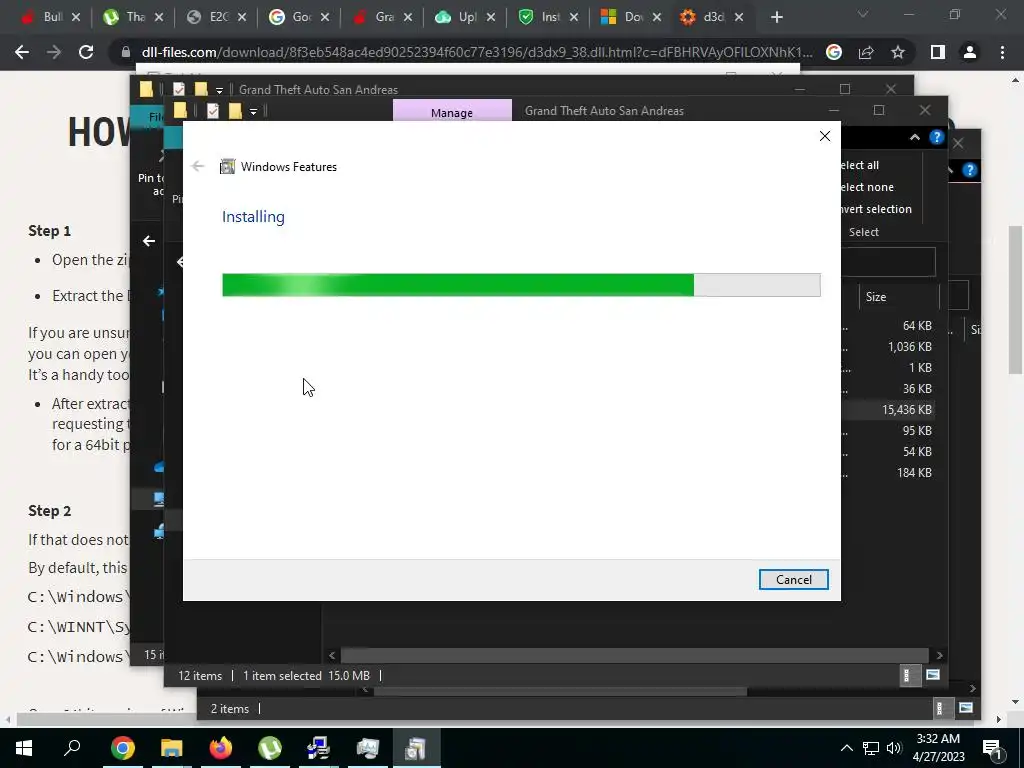Open uTorrent from the taskbar
Image resolution: width=1024 pixels, height=768 pixels.
click(x=270, y=748)
